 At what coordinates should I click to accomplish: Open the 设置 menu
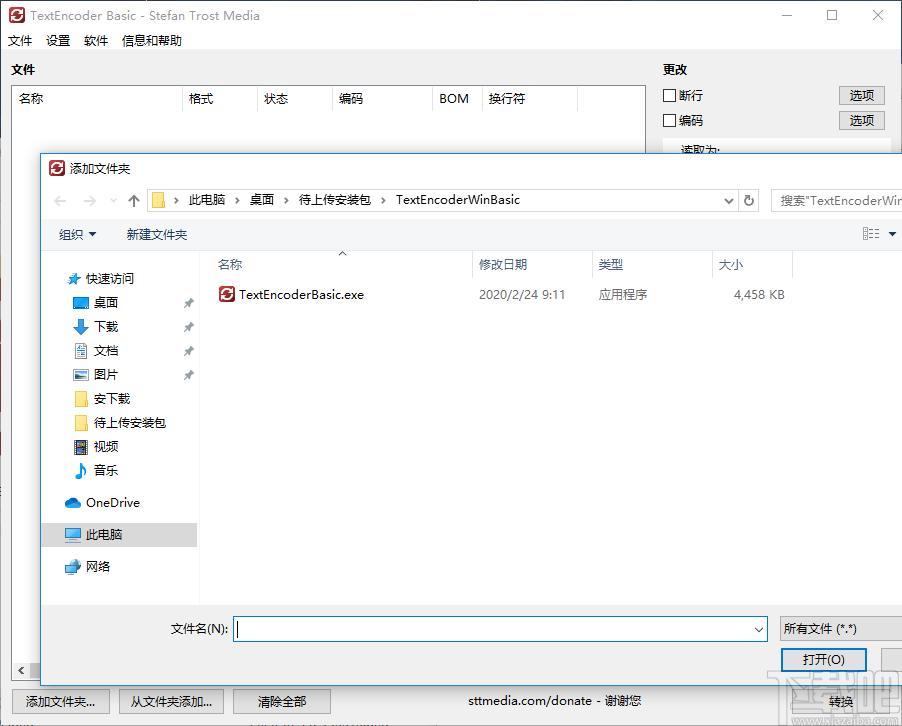58,41
